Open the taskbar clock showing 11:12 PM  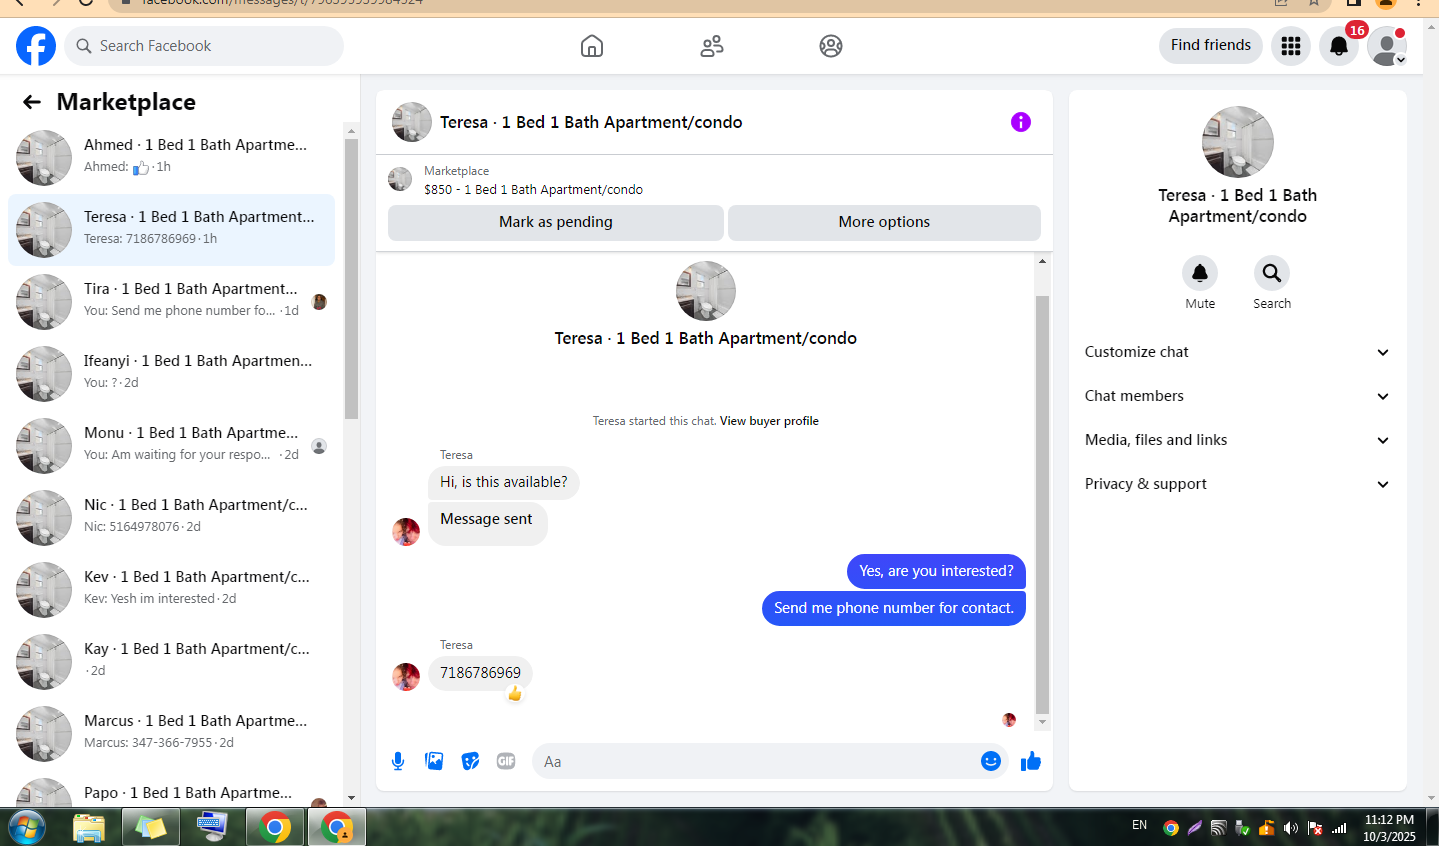[x=1390, y=828]
